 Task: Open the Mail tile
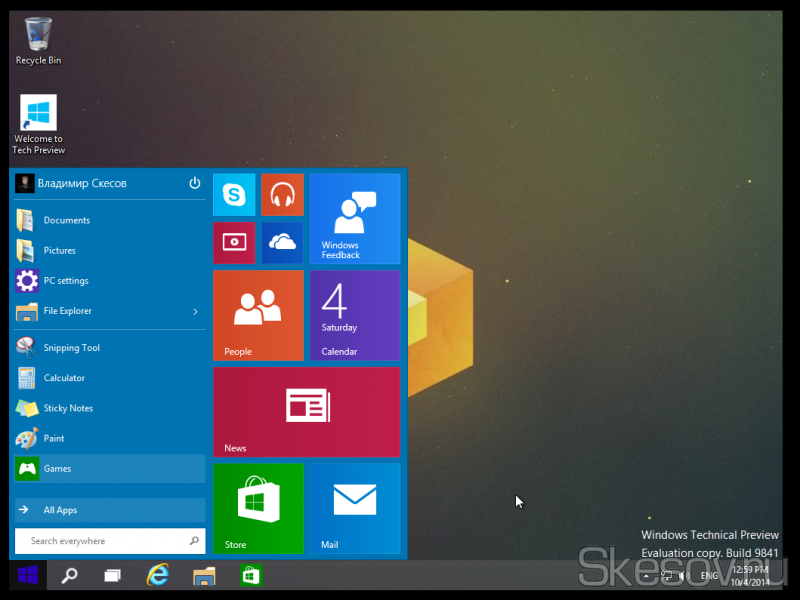(x=354, y=507)
